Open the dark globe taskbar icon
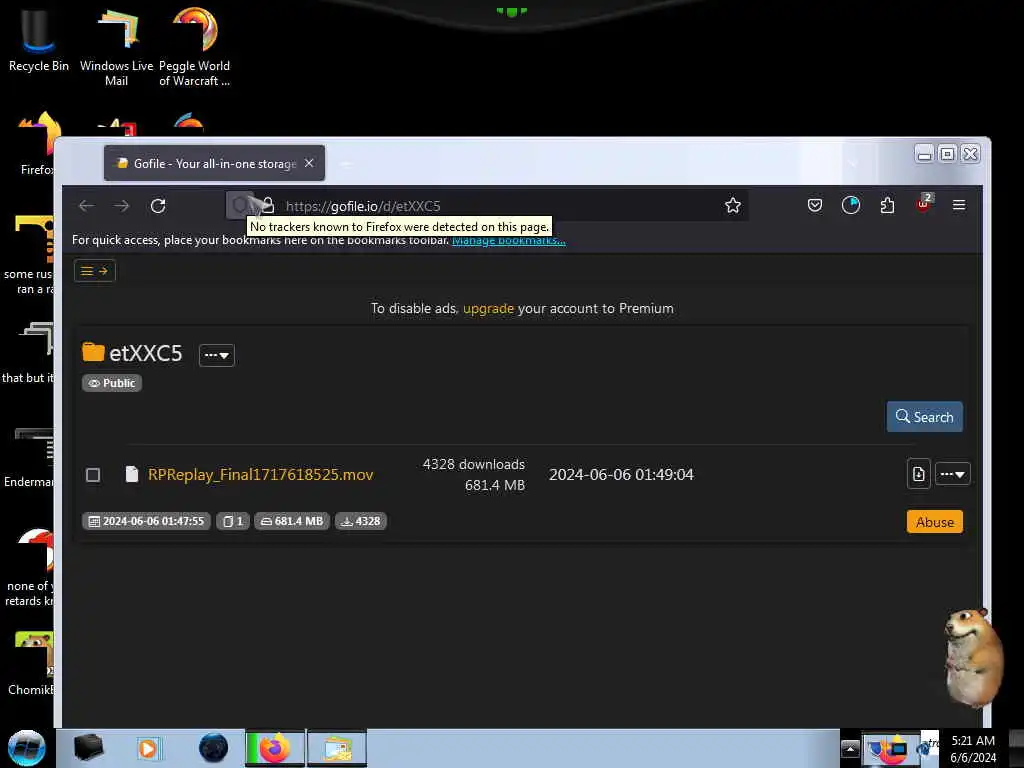Image resolution: width=1024 pixels, height=768 pixels. coord(214,748)
